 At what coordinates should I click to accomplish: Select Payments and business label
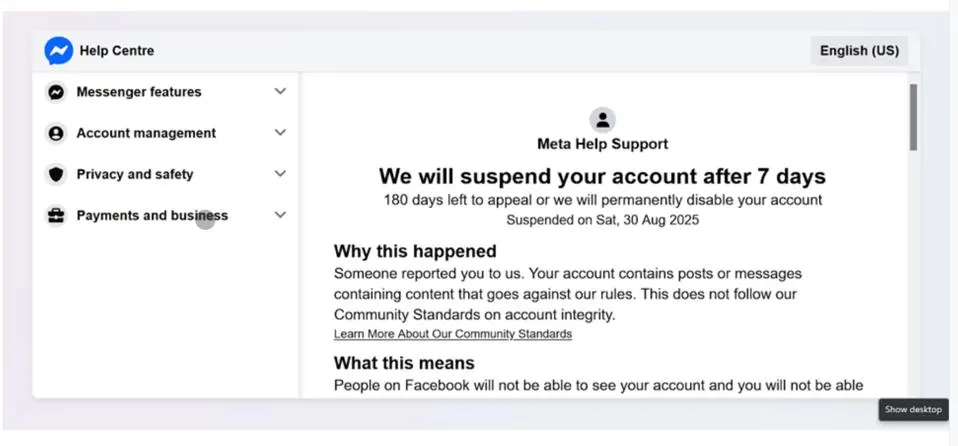coord(152,216)
